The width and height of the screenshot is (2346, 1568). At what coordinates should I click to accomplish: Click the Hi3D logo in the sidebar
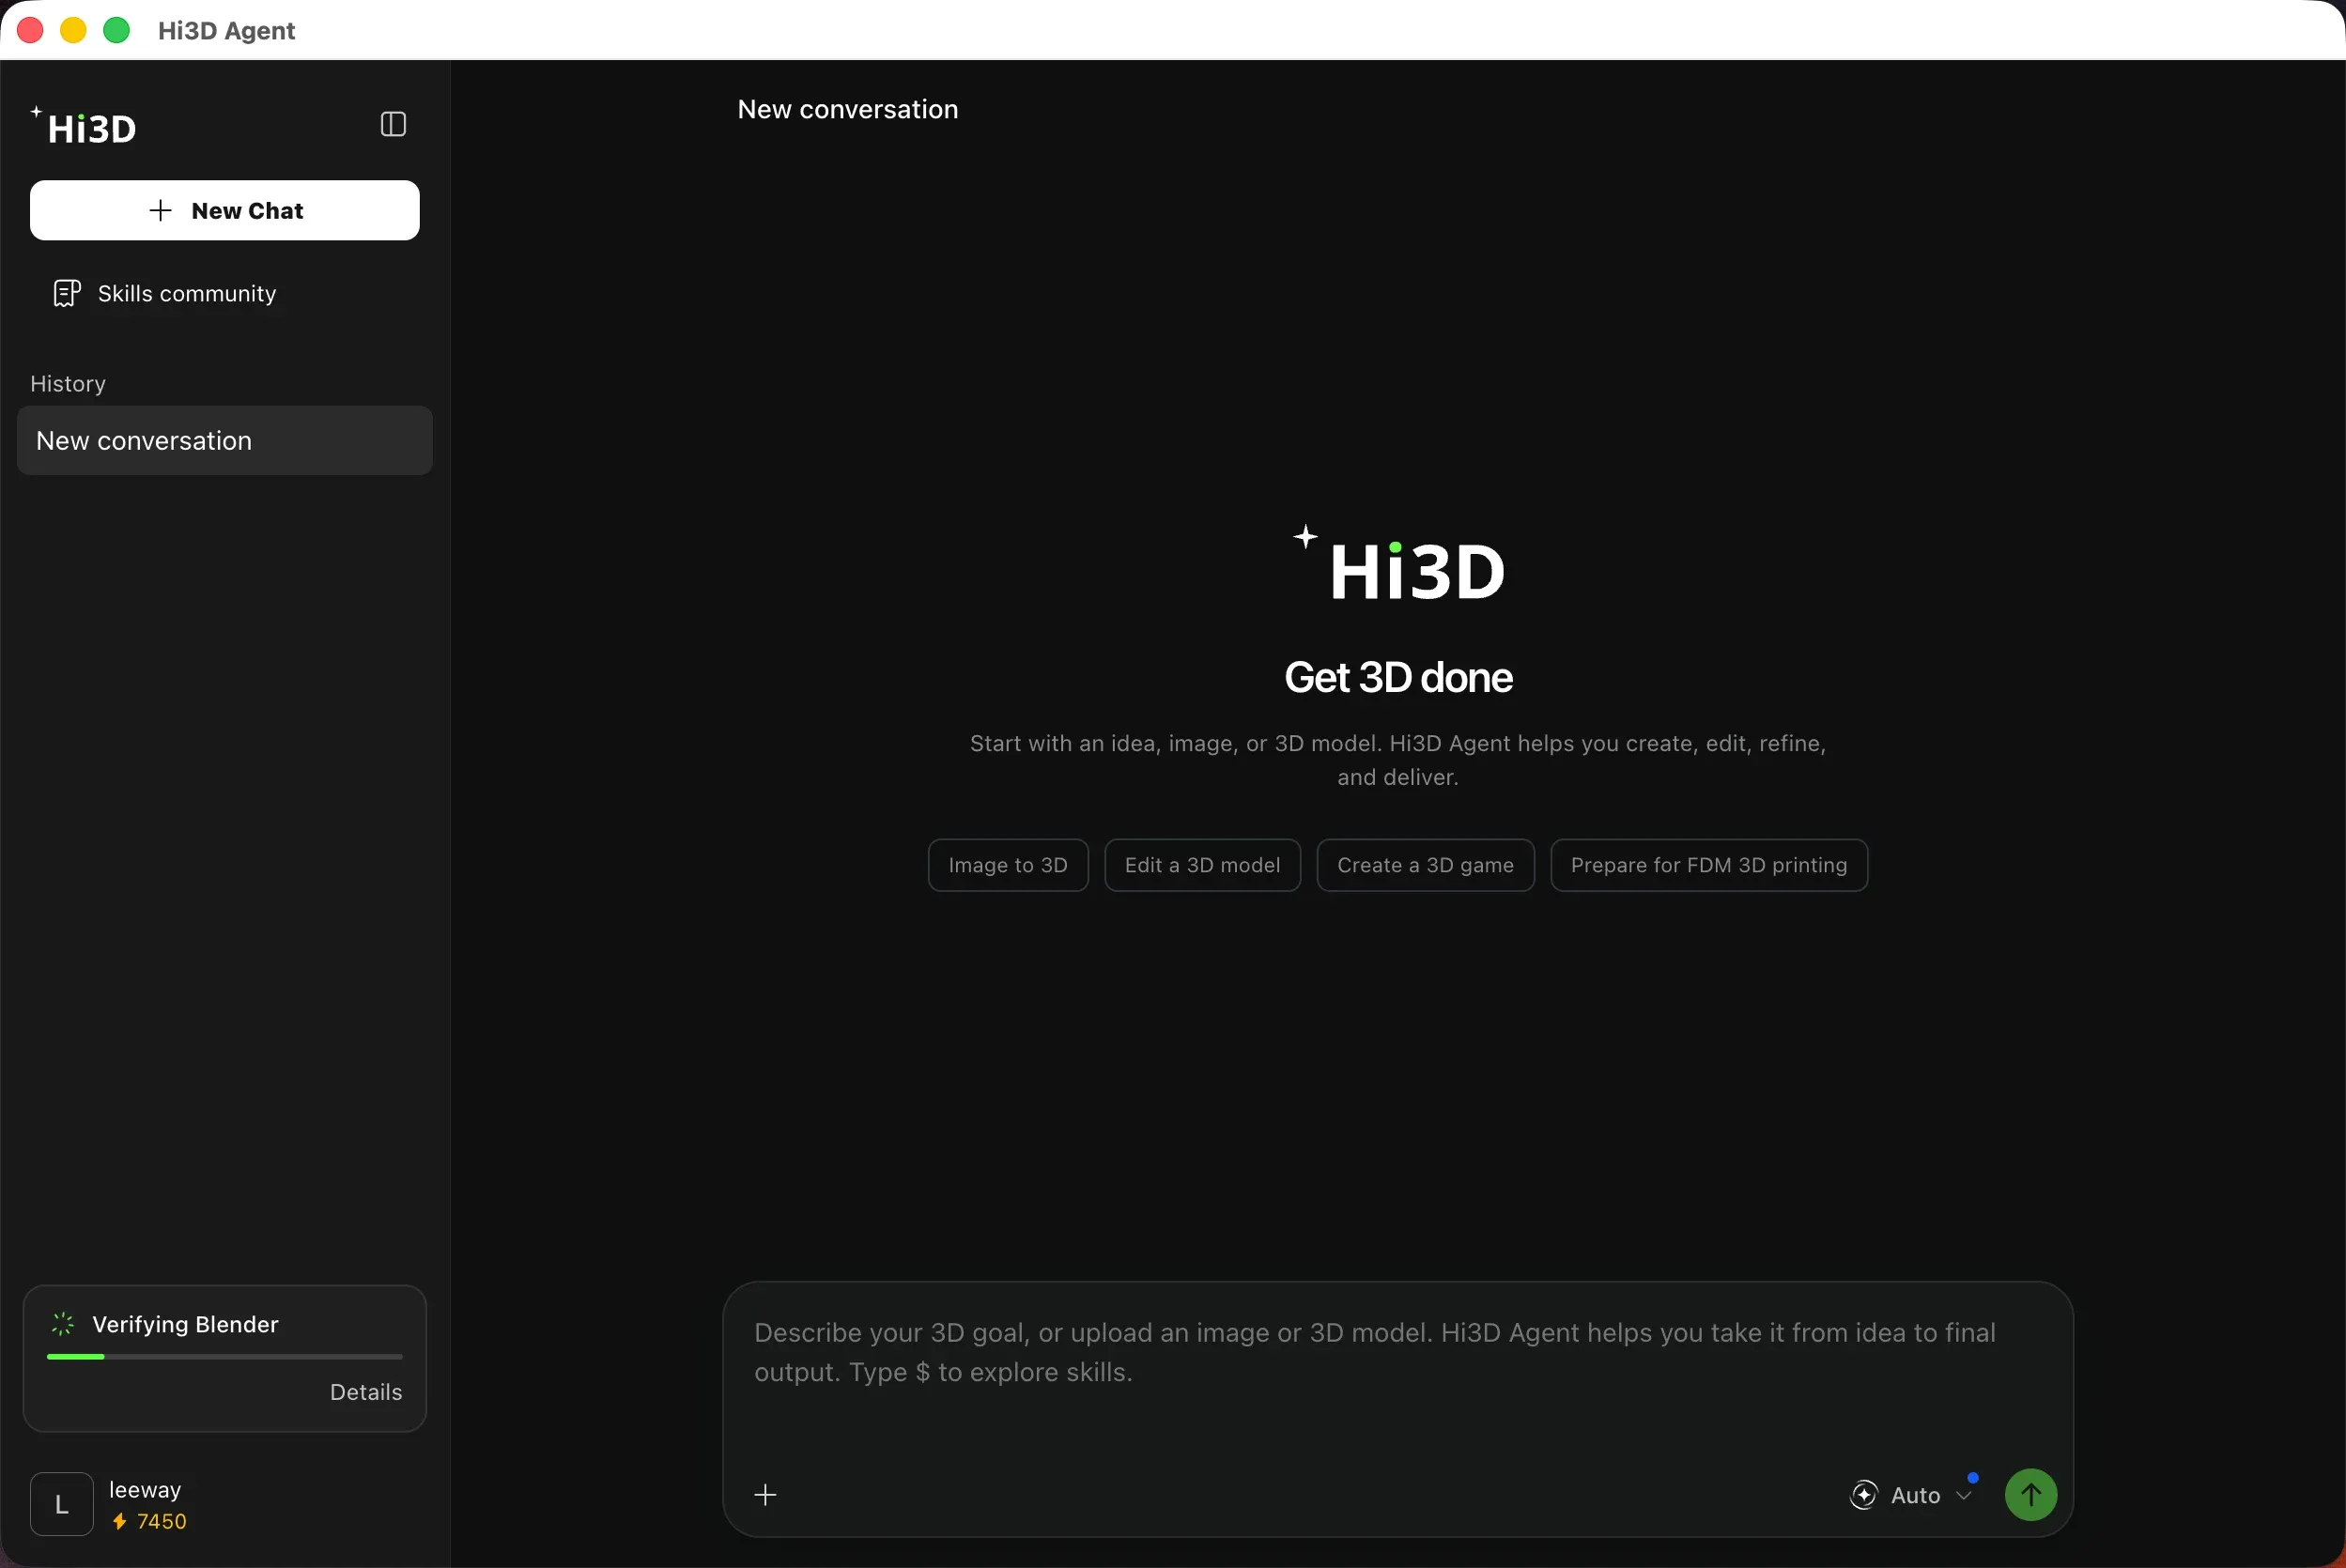coord(83,126)
